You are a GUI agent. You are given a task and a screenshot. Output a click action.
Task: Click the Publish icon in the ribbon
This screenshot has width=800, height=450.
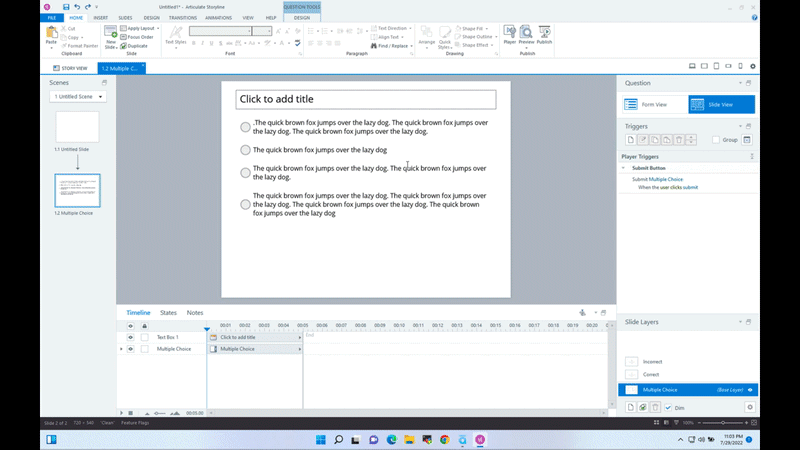(x=544, y=34)
